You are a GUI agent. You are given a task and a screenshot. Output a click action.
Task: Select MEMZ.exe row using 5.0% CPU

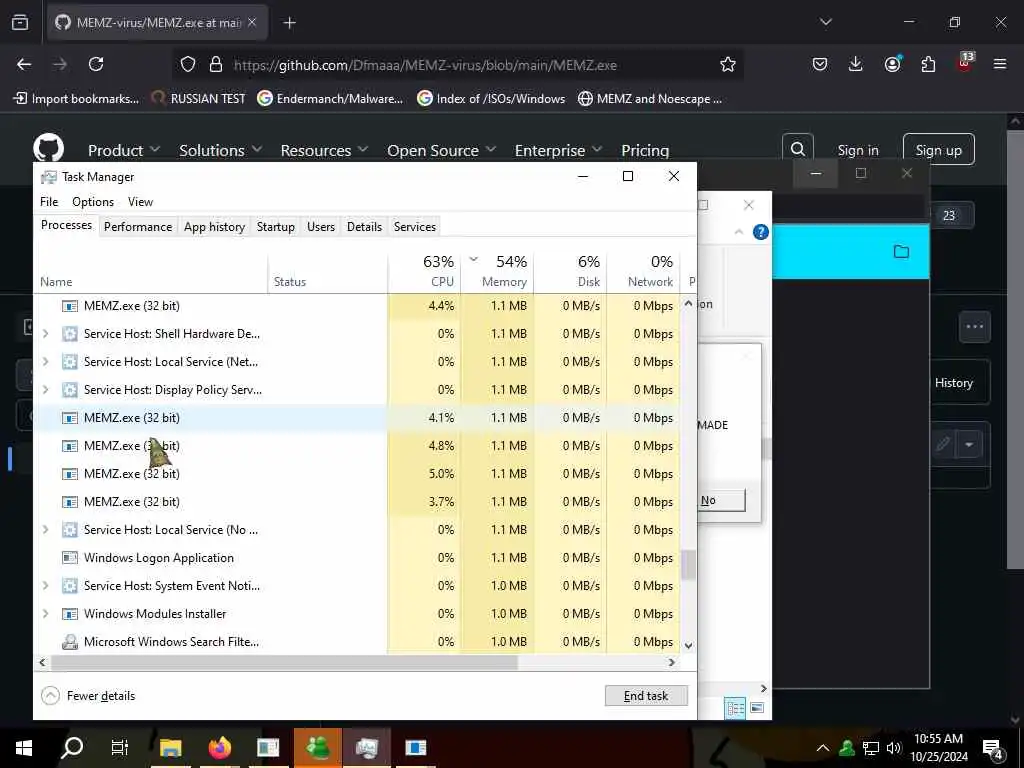click(x=357, y=473)
